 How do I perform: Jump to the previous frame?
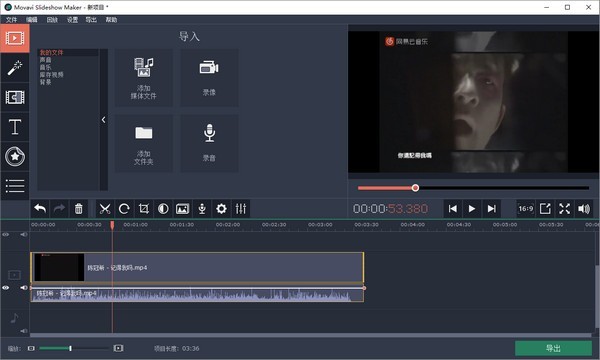(453, 209)
